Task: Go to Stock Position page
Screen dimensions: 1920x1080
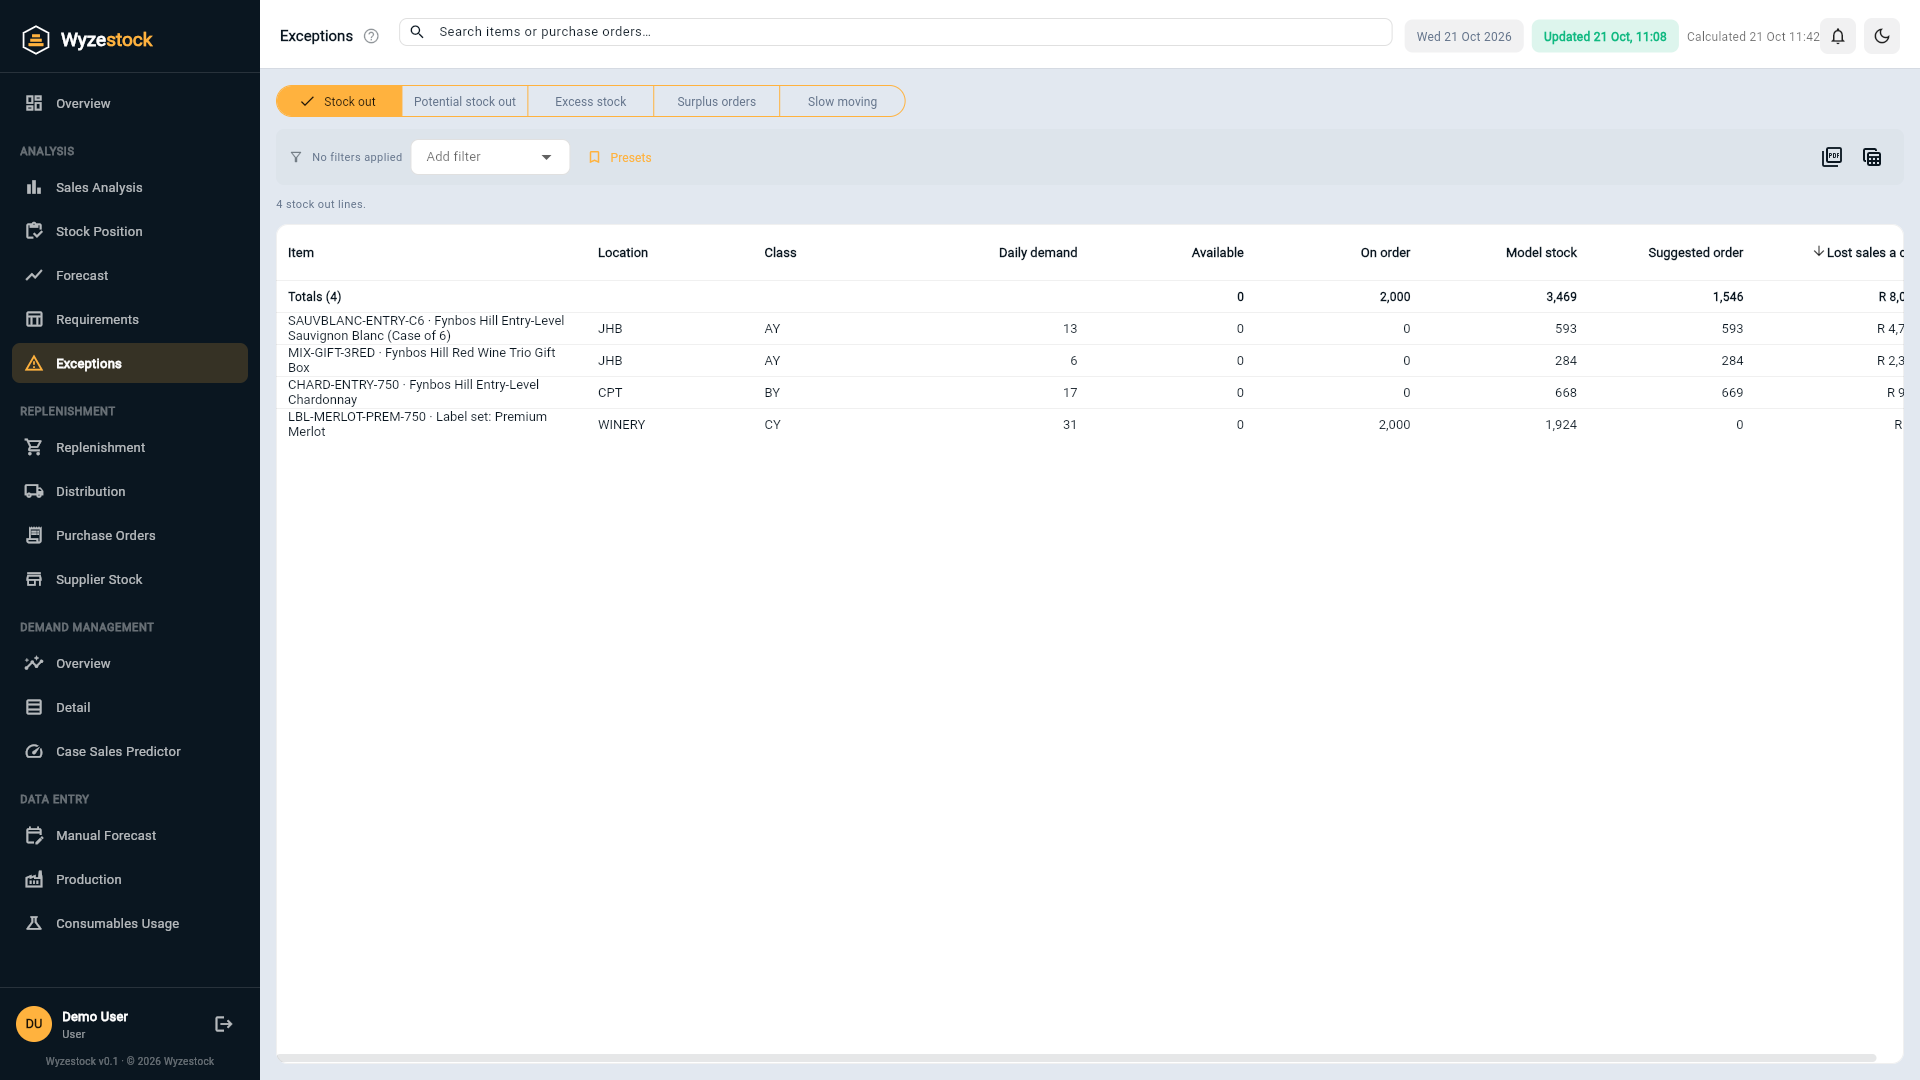Action: click(x=130, y=232)
